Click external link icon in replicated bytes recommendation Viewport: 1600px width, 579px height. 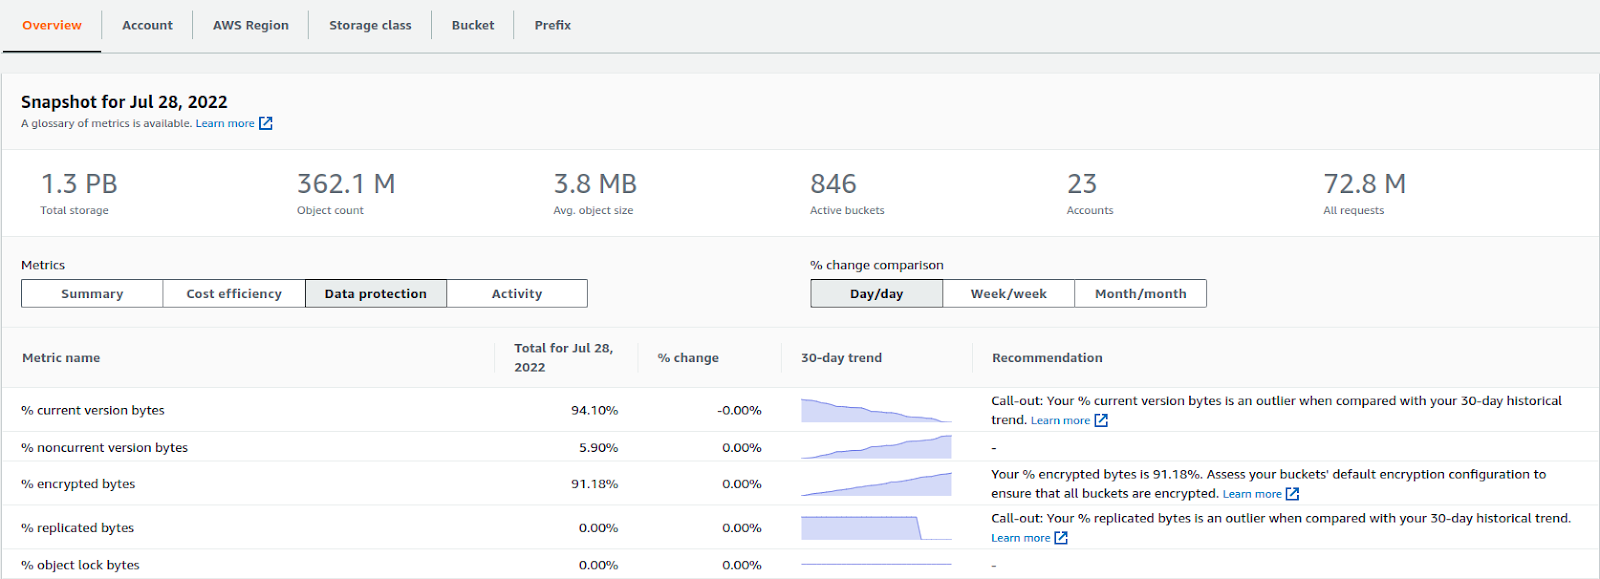click(x=1061, y=538)
